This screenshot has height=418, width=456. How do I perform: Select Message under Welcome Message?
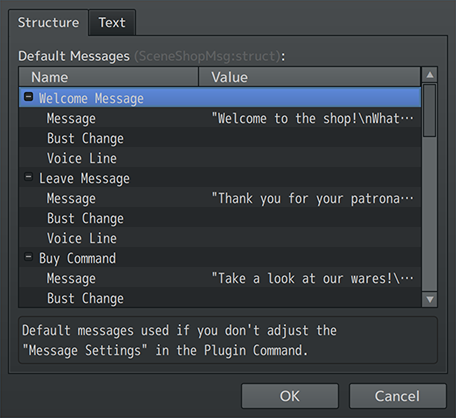click(x=220, y=117)
